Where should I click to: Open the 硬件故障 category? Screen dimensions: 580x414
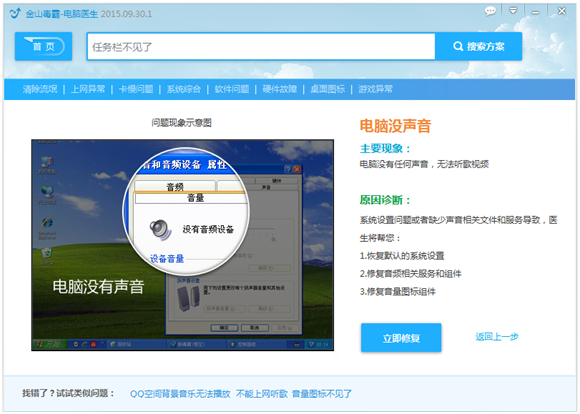(x=280, y=89)
